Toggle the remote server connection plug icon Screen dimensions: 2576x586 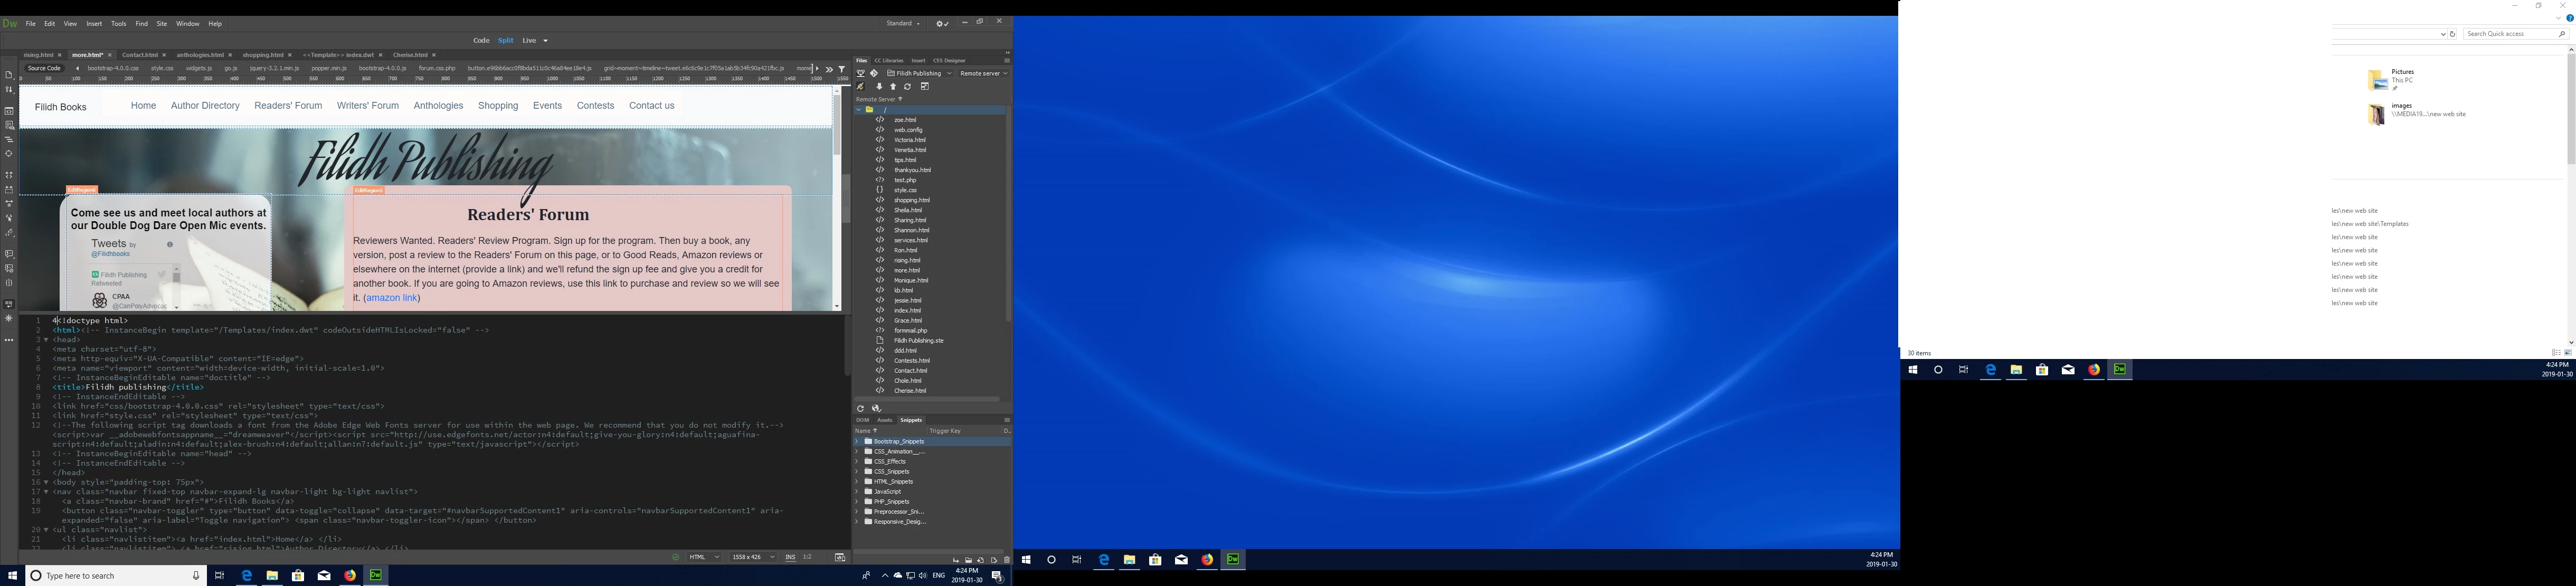(x=860, y=87)
